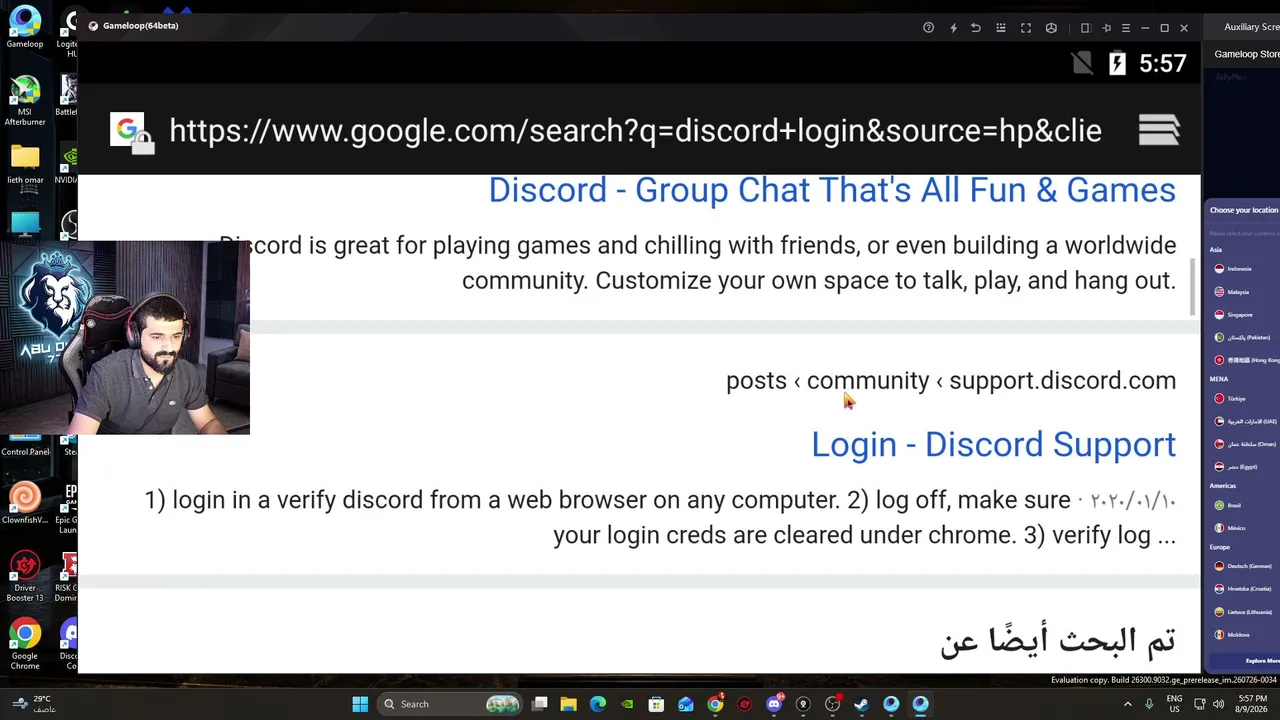Open Google Chrome desktop shortcut

[25, 645]
